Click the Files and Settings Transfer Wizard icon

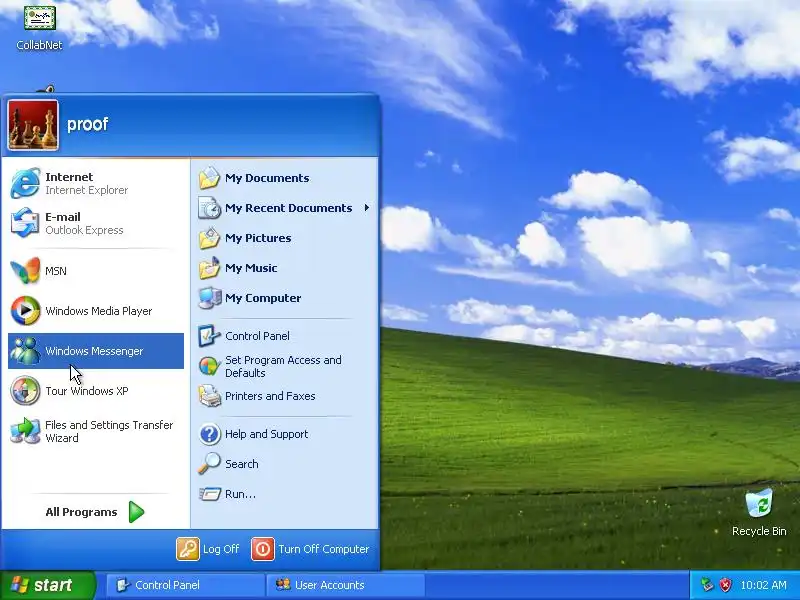25,431
